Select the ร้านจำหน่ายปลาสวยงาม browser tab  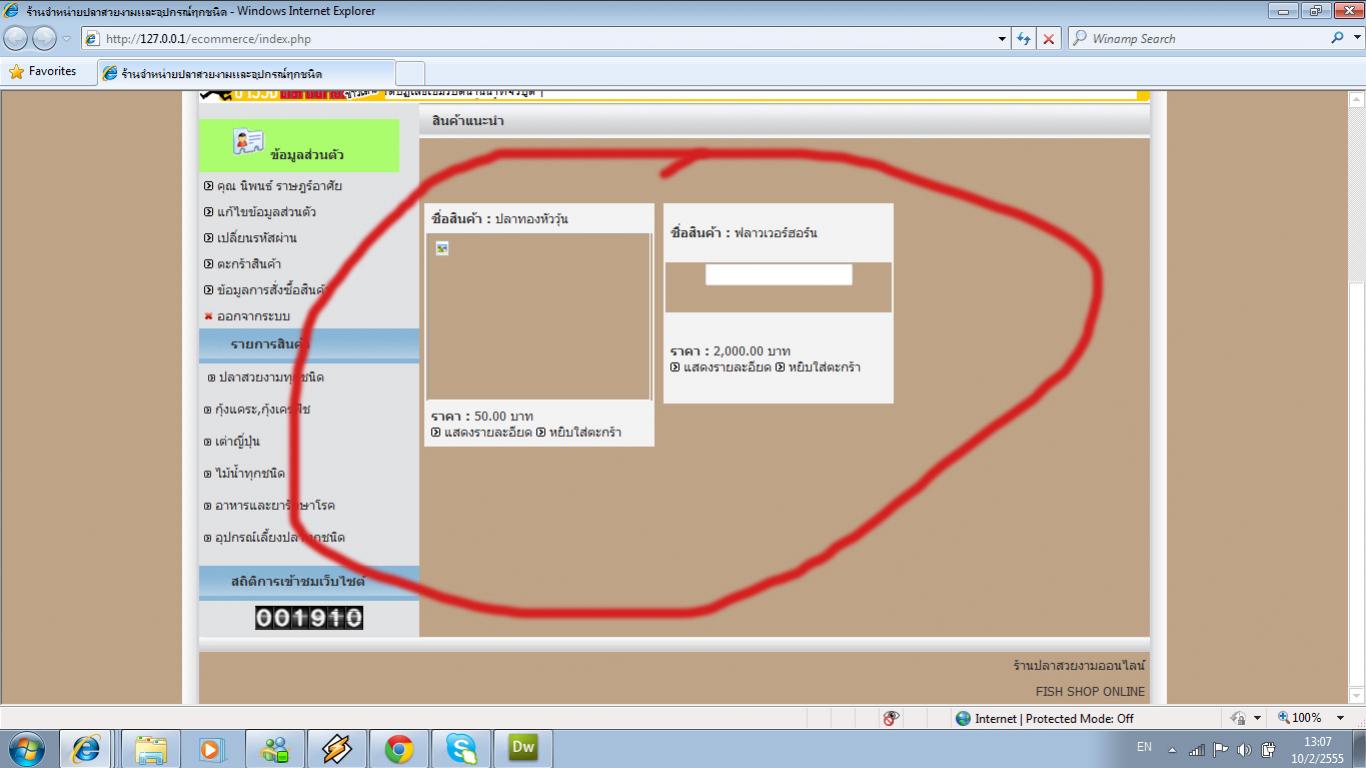point(246,73)
